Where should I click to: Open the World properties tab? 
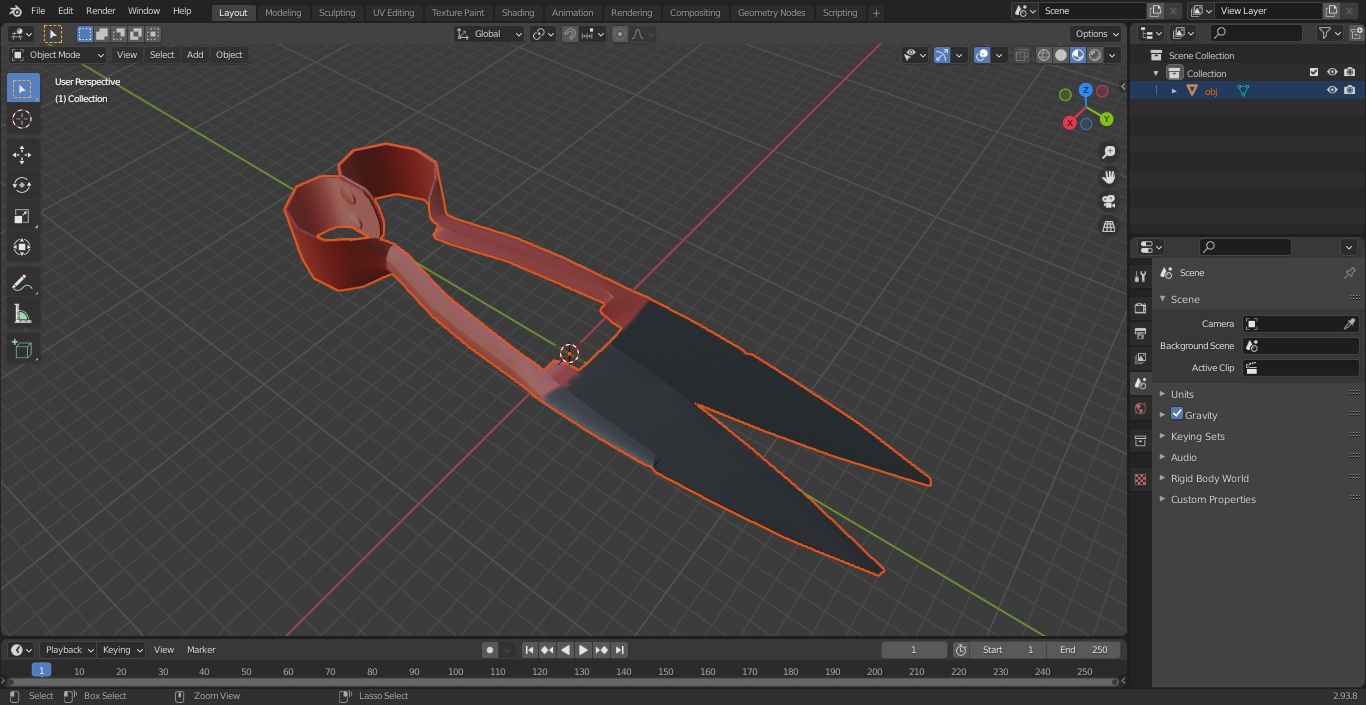(1140, 408)
